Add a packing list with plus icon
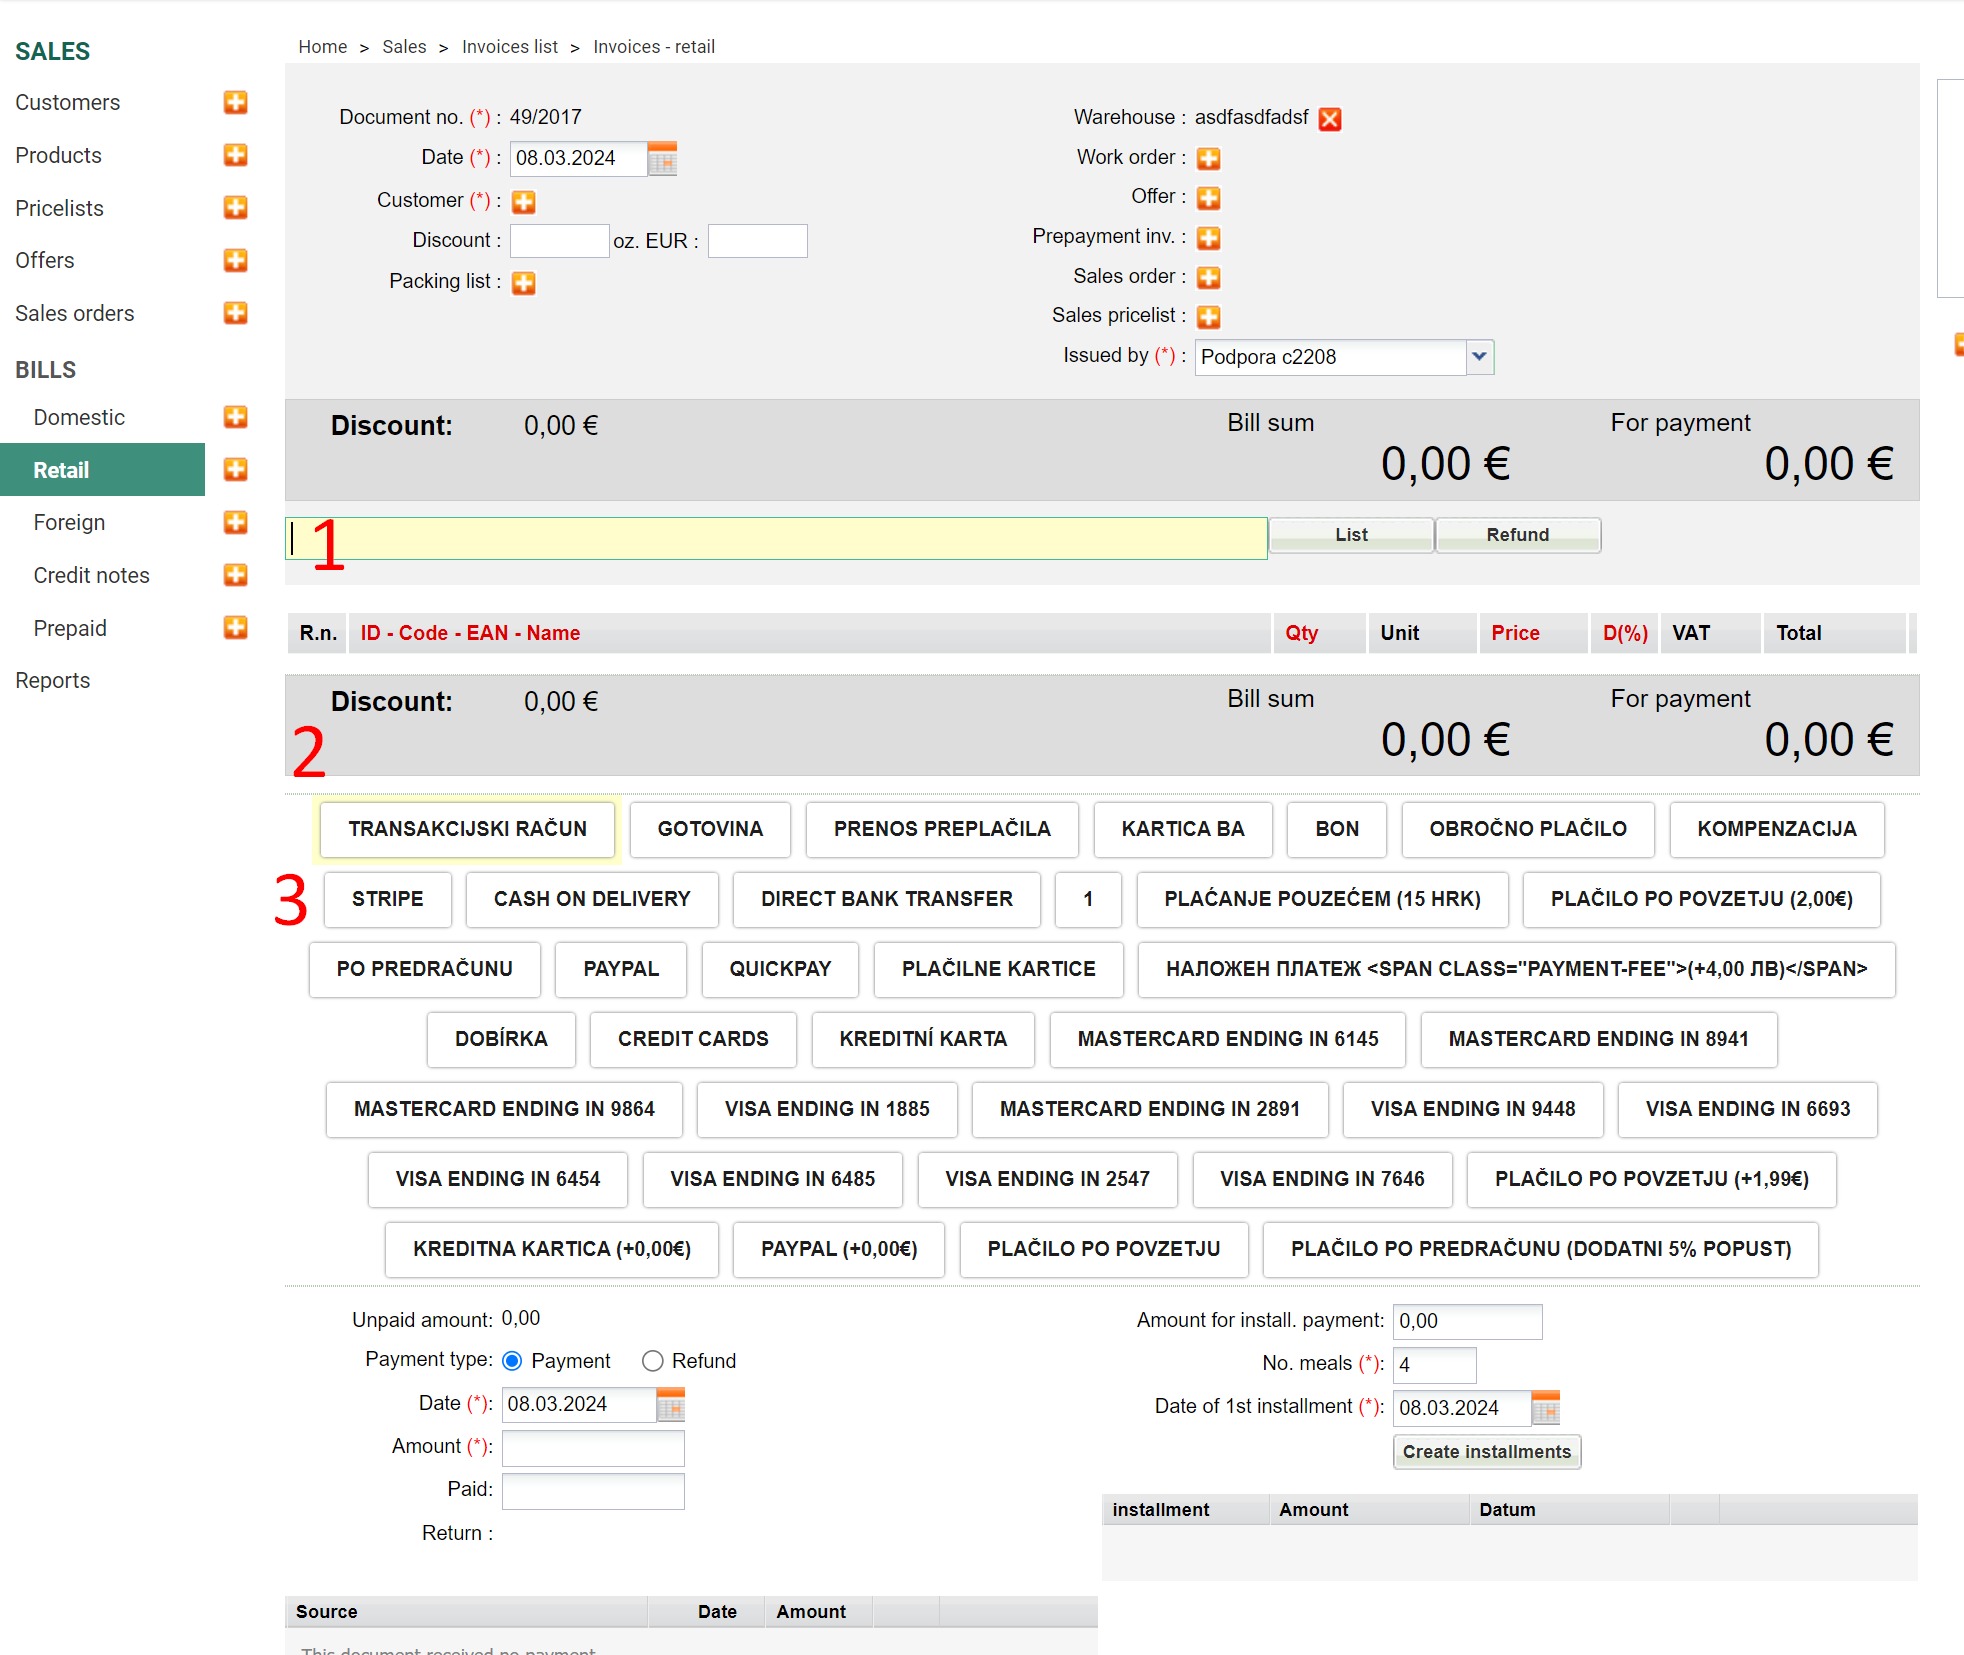Screen dimensions: 1964x1655 (x=524, y=283)
